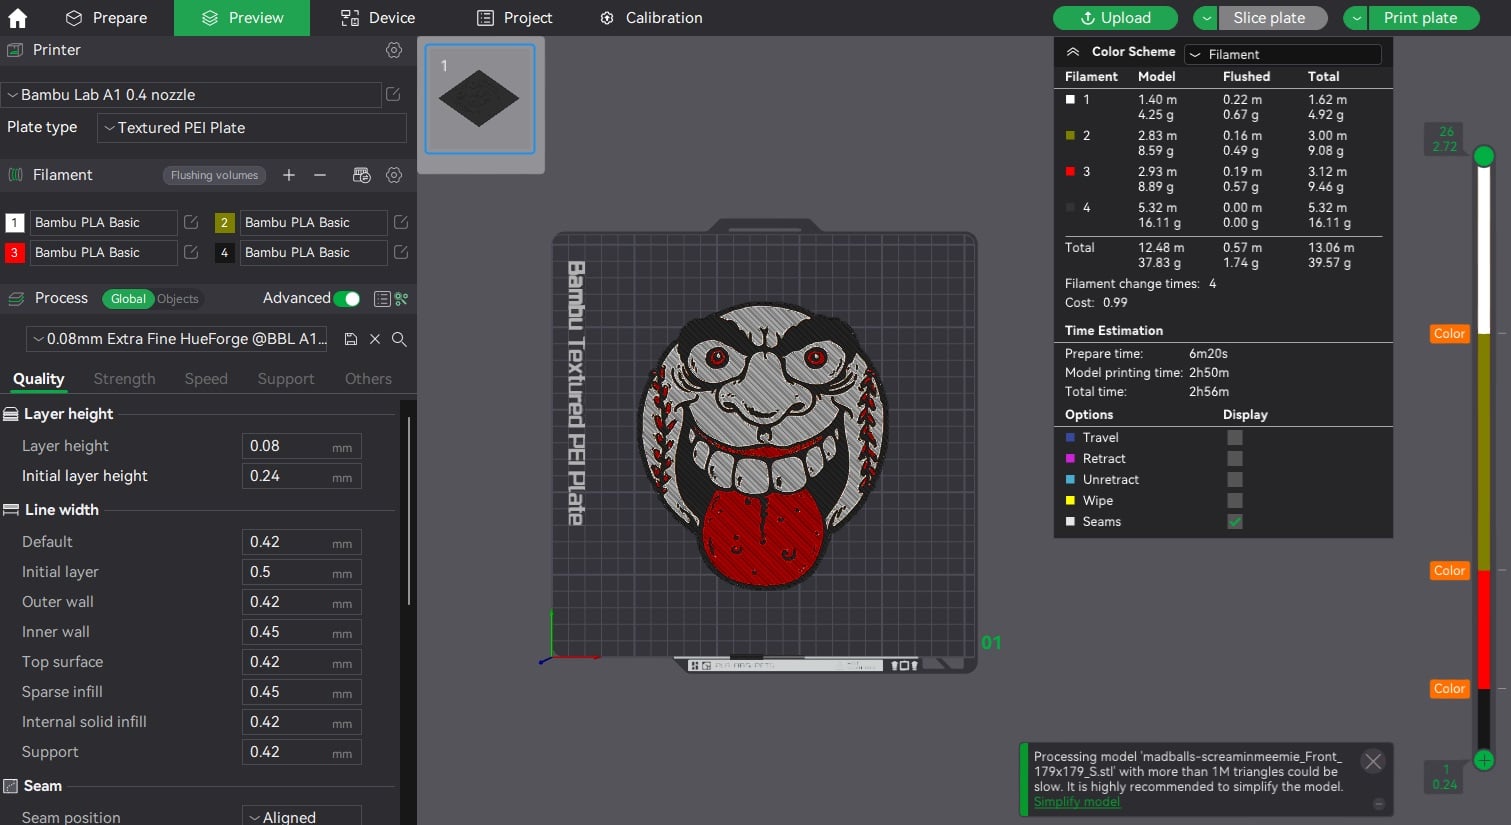Screen dimensions: 1511x825
Task: Open filament settings gear icon
Action: (394, 175)
